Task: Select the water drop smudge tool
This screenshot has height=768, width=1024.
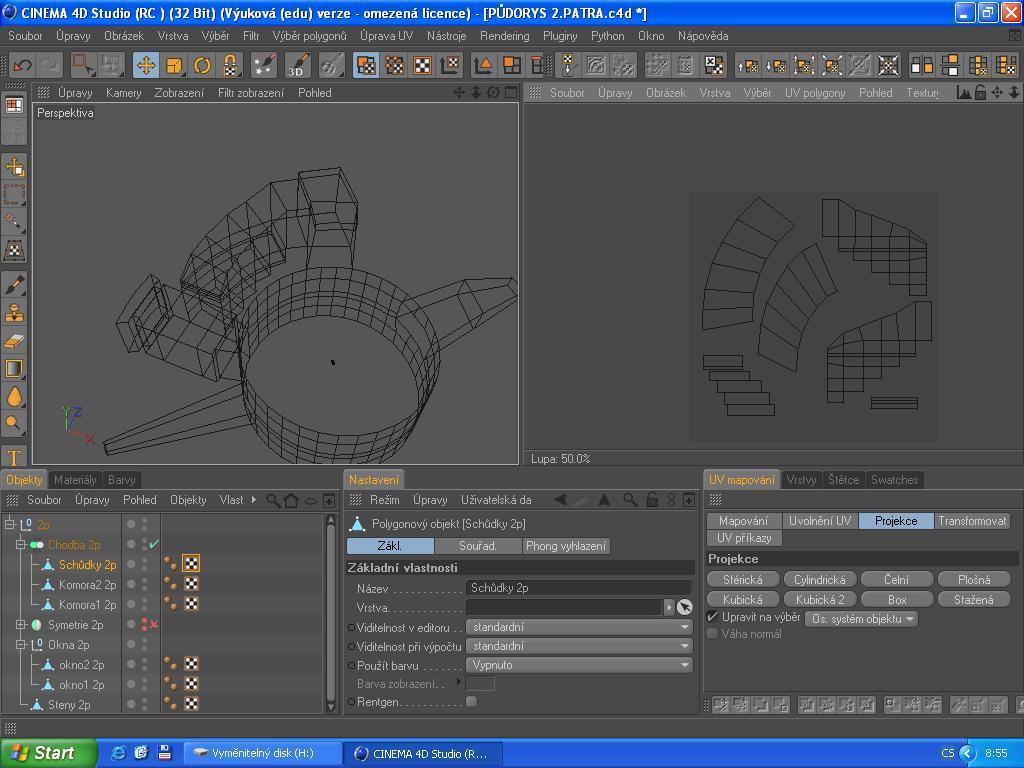Action: tap(14, 396)
